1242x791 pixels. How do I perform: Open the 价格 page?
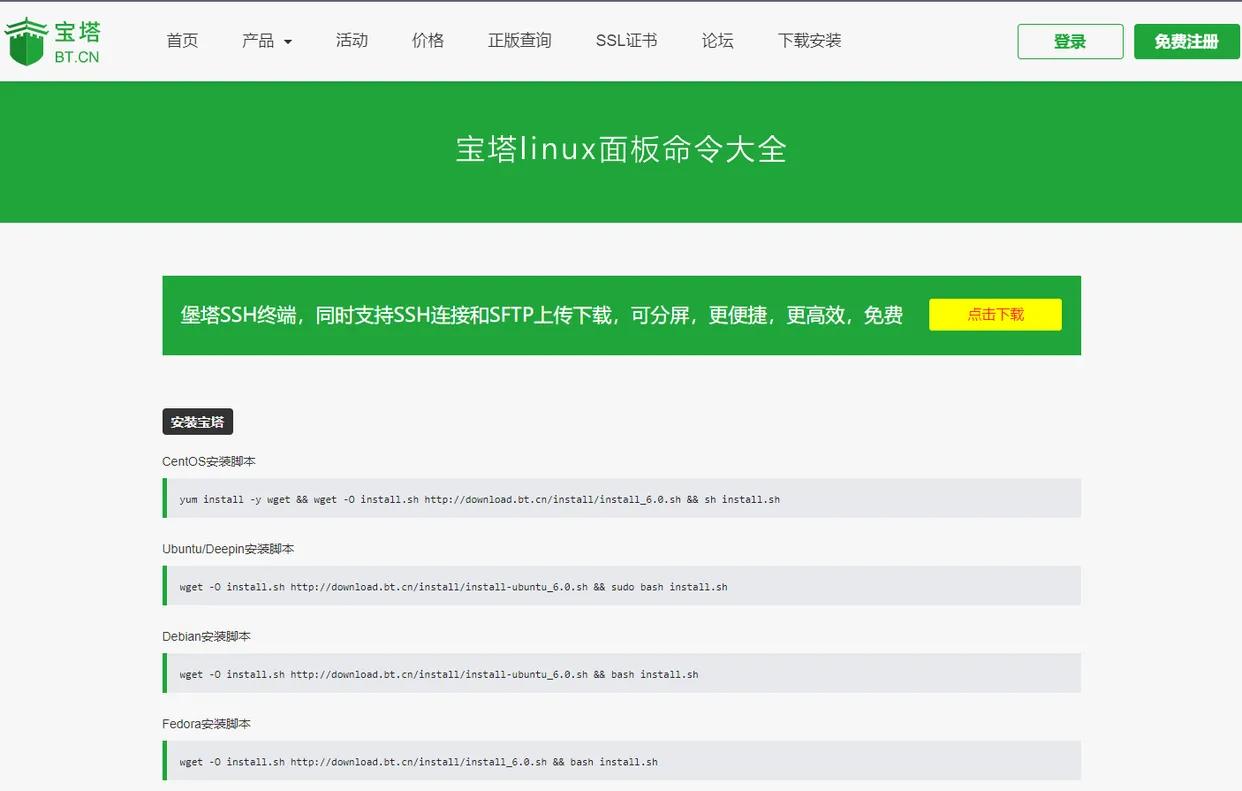click(428, 40)
